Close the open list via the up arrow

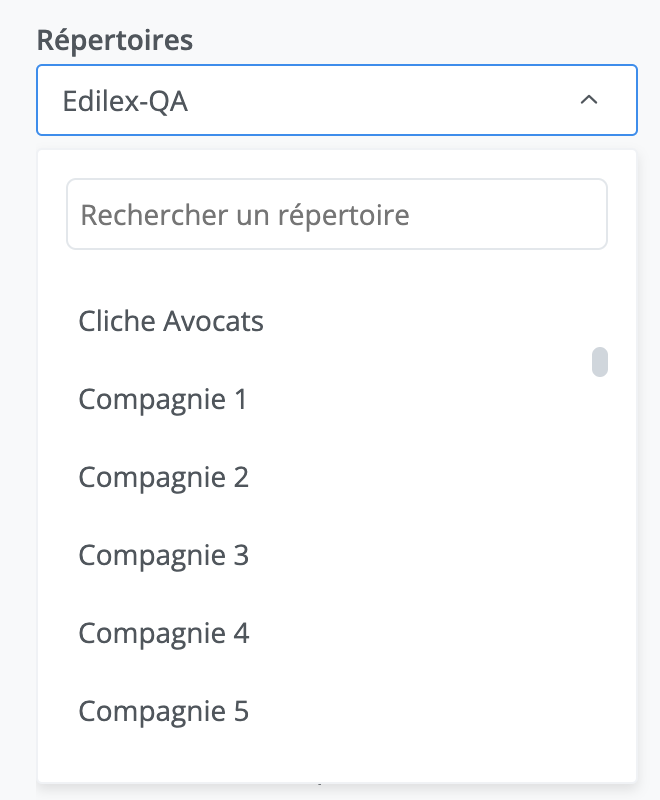[589, 100]
